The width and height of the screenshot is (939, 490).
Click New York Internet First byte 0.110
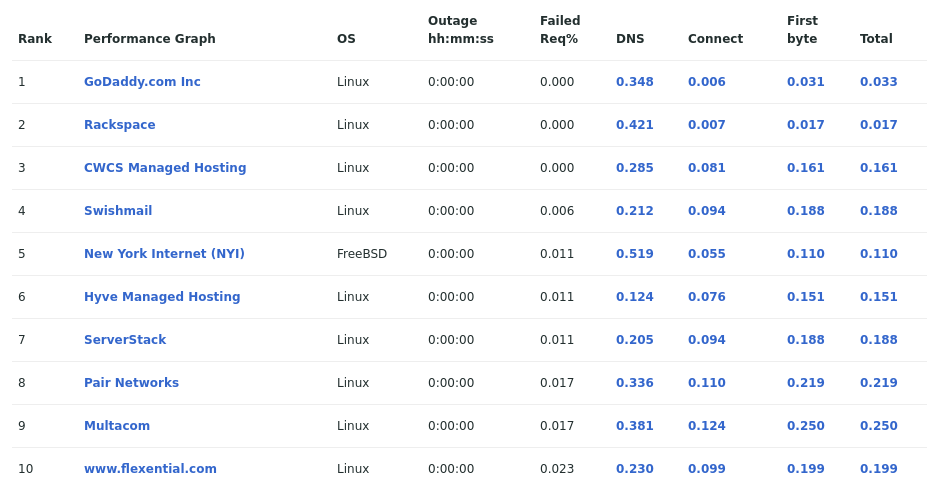tap(805, 254)
